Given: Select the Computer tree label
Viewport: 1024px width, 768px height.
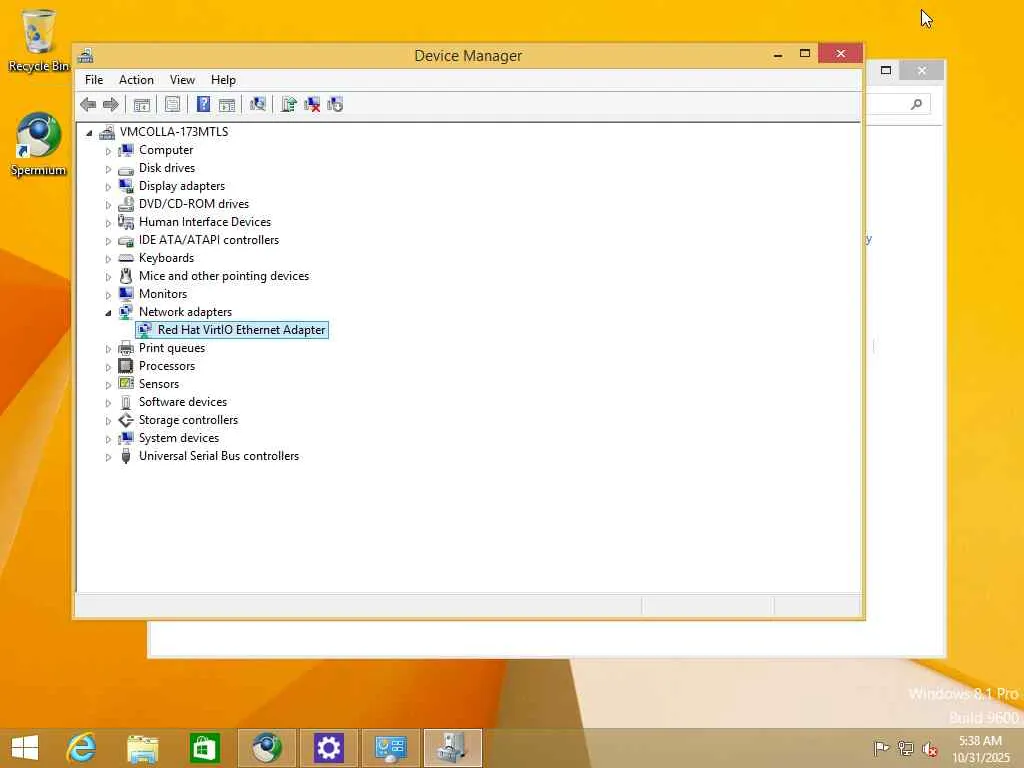Looking at the screenshot, I should pos(166,150).
